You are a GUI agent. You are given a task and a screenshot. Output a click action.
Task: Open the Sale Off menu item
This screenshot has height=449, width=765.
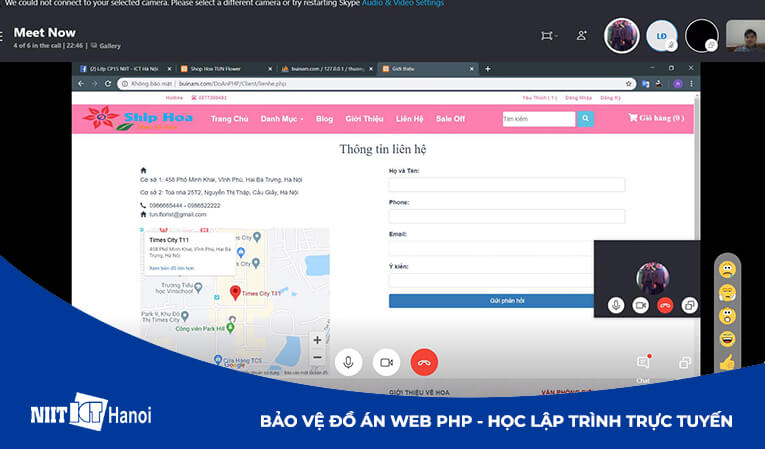pos(450,119)
